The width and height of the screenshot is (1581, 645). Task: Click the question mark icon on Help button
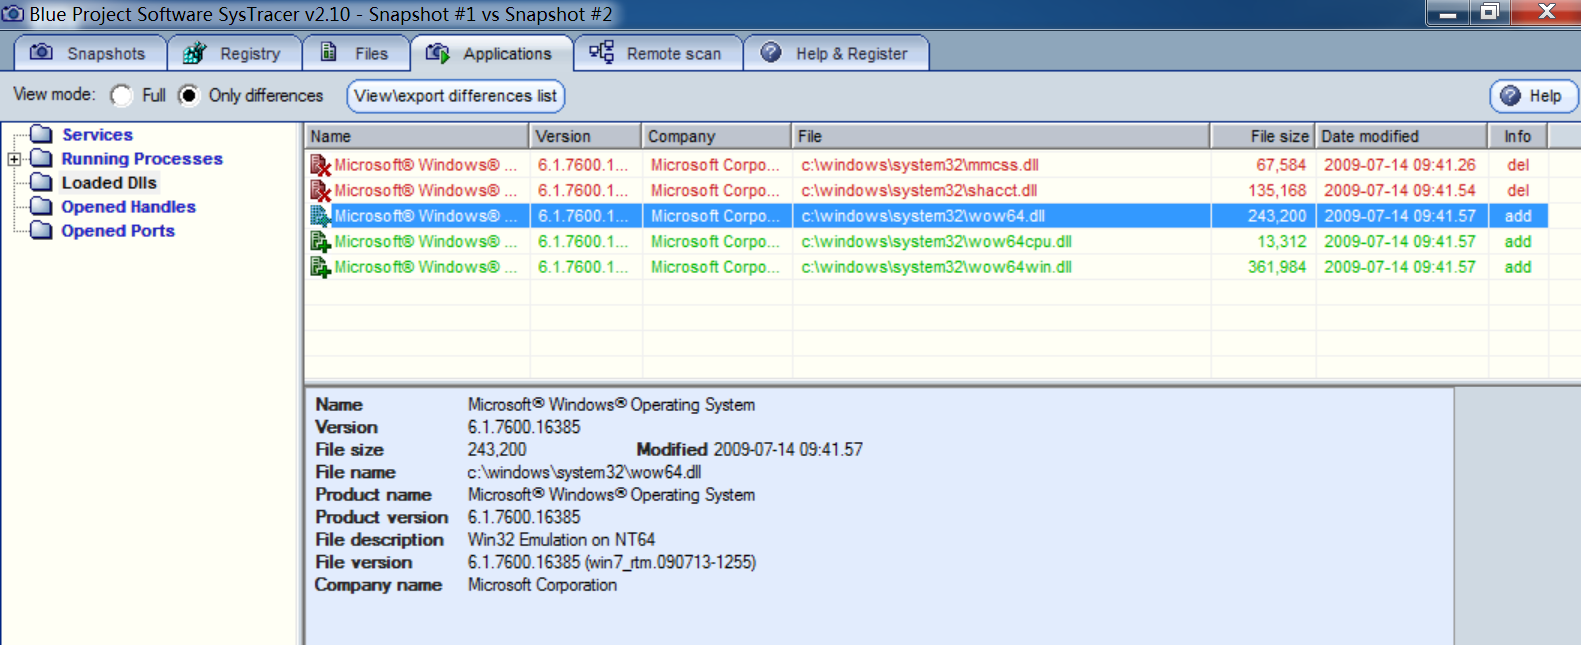pyautogui.click(x=1510, y=96)
